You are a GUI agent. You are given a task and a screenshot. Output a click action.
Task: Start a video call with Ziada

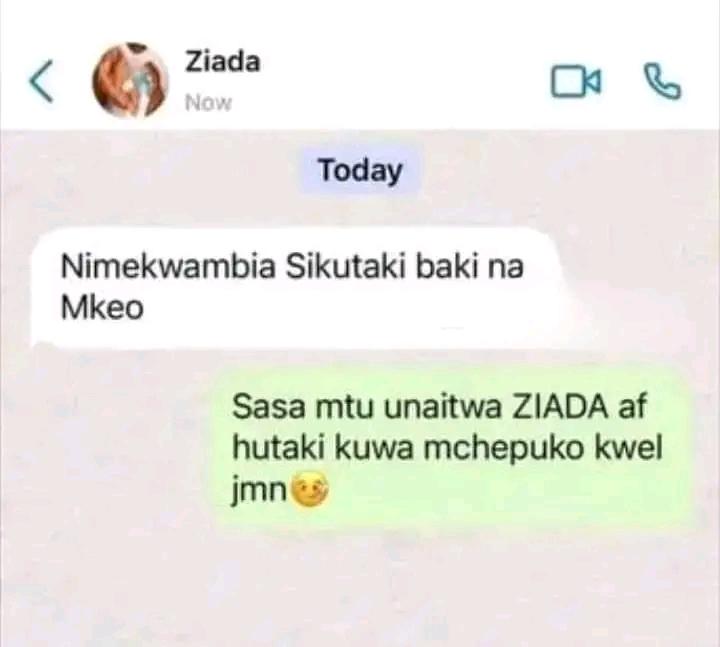point(575,82)
